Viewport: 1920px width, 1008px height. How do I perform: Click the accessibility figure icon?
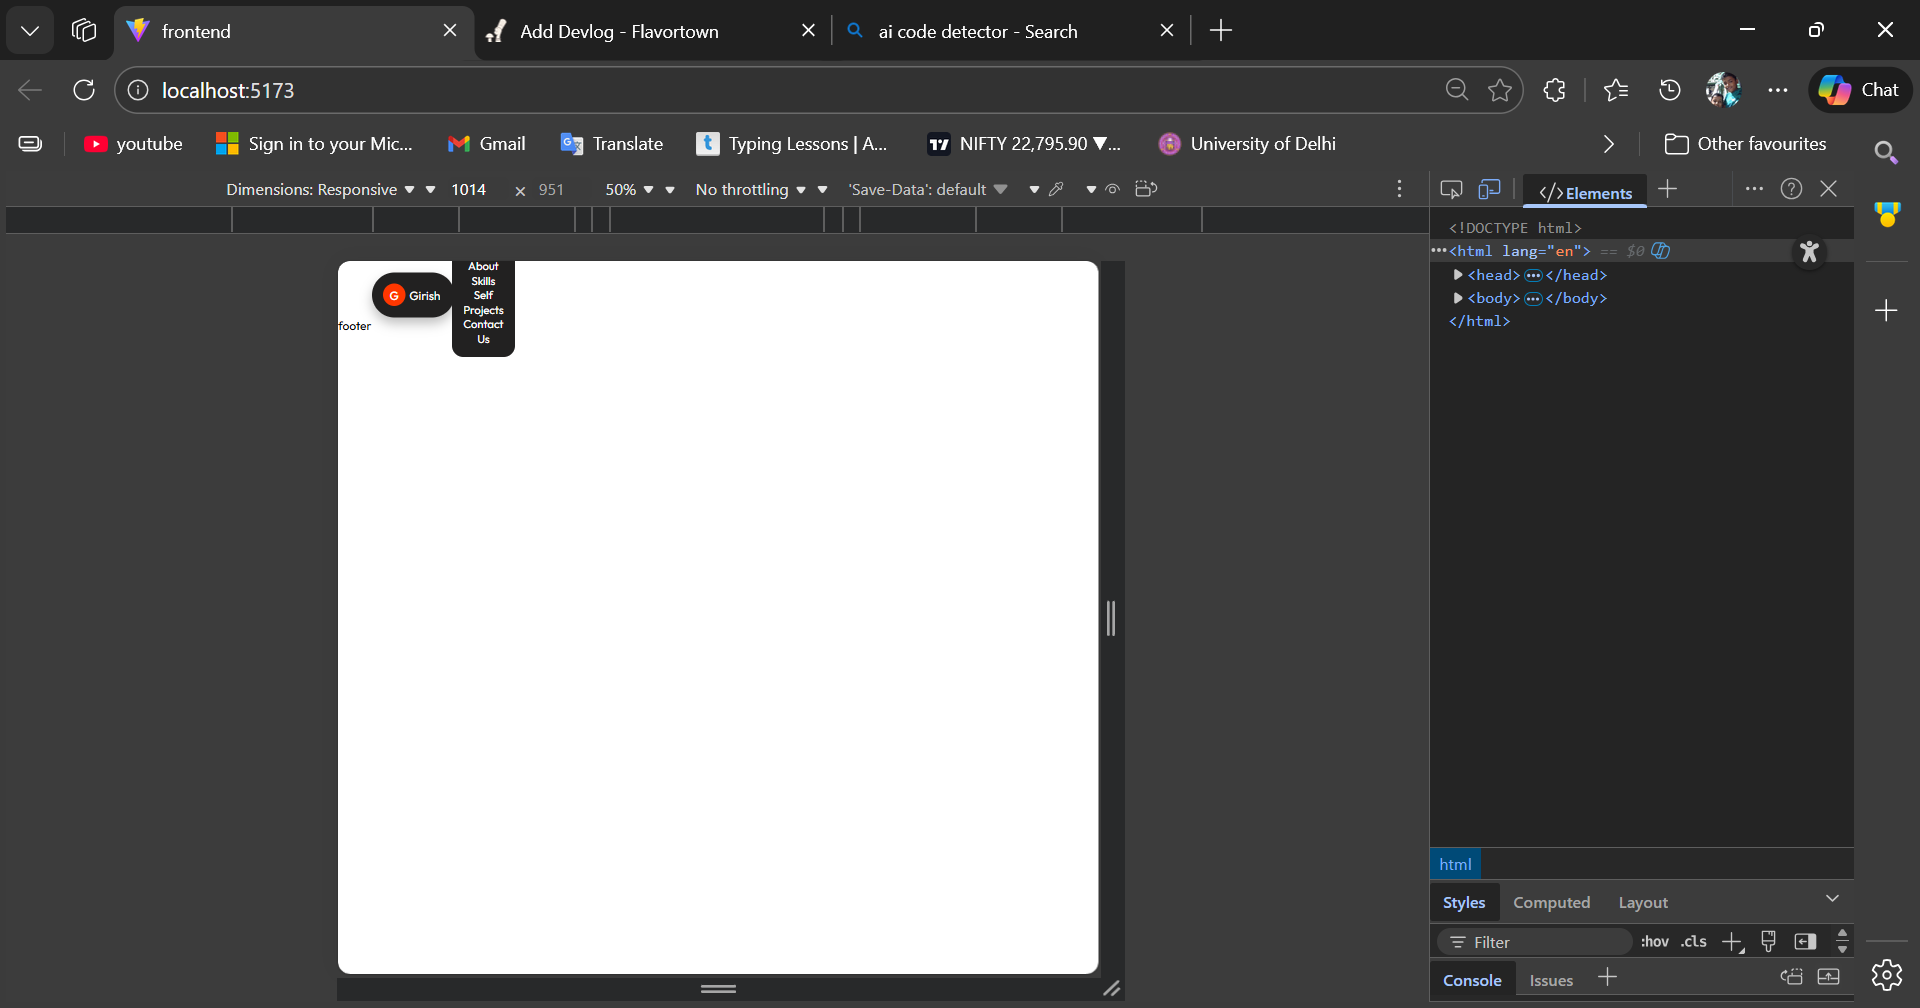coord(1809,252)
